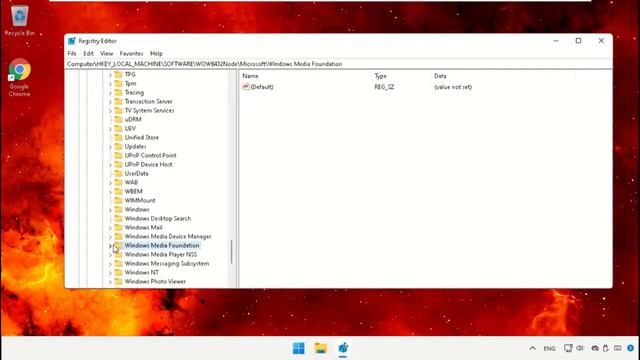Select the (Default) value name
The image size is (640, 360).
click(262, 87)
